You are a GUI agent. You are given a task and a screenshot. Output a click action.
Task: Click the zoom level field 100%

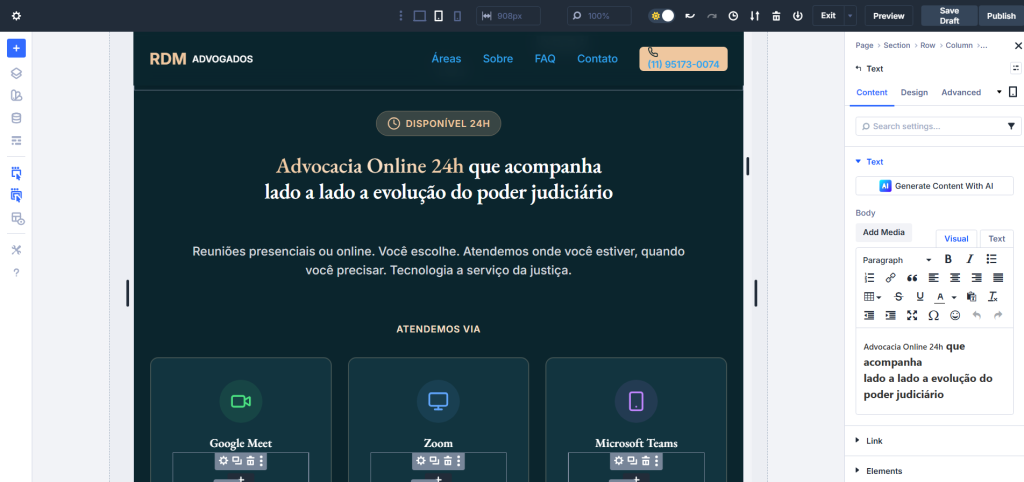coord(599,16)
